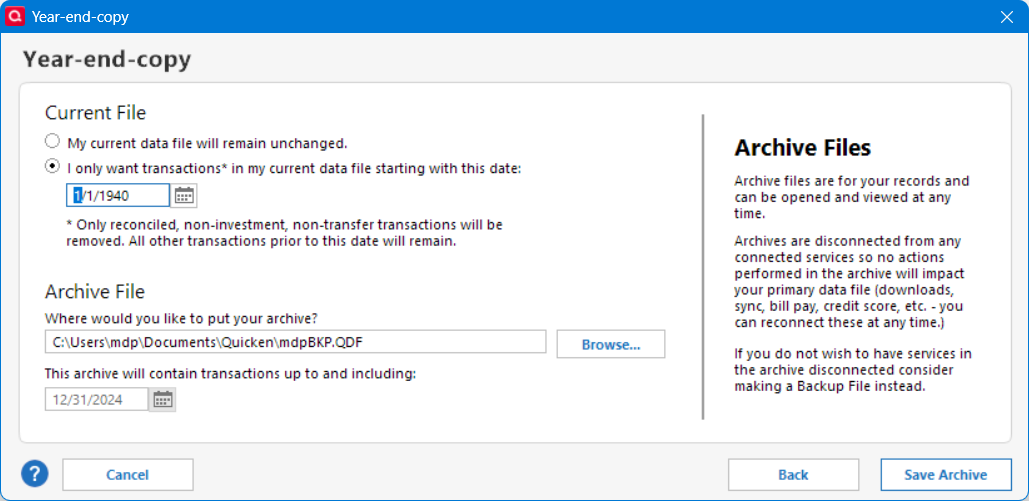
Task: Select 'I only want transactions' radio option
Action: coord(52,167)
